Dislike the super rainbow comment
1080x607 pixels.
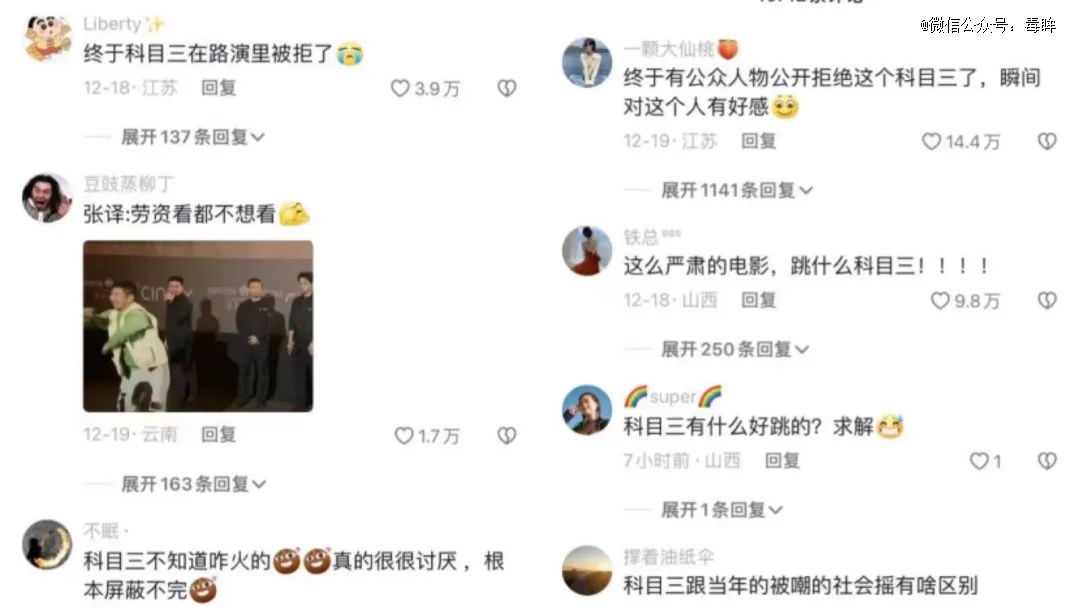click(x=1047, y=461)
